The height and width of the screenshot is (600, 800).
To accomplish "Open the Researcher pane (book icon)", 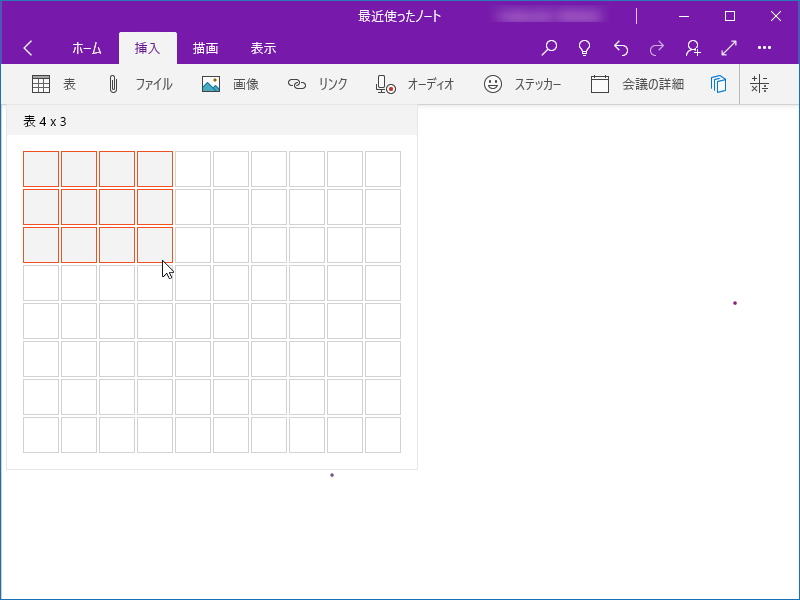I will pos(718,85).
